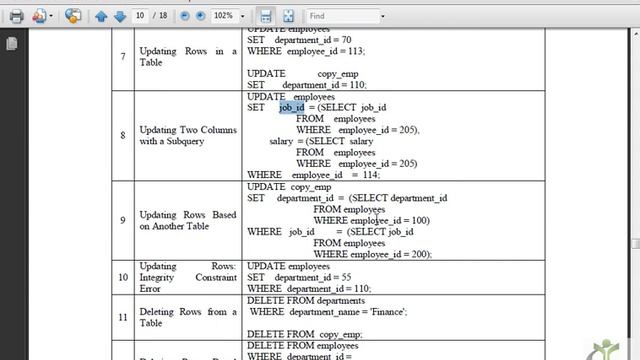The height and width of the screenshot is (360, 640).
Task: Click 'SET department_id = 70' line
Action: point(299,40)
